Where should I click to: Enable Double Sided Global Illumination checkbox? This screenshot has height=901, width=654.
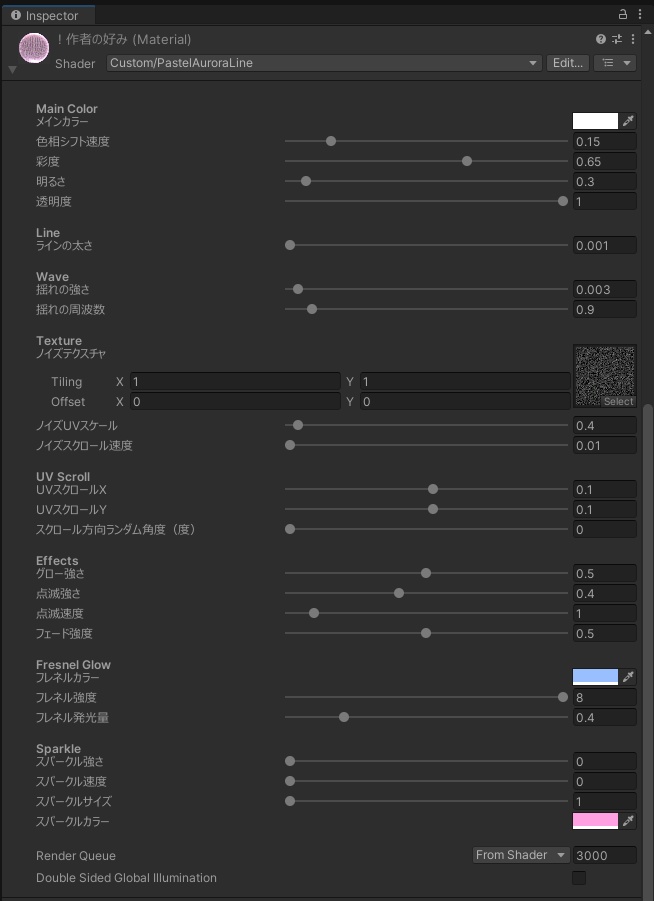[579, 878]
